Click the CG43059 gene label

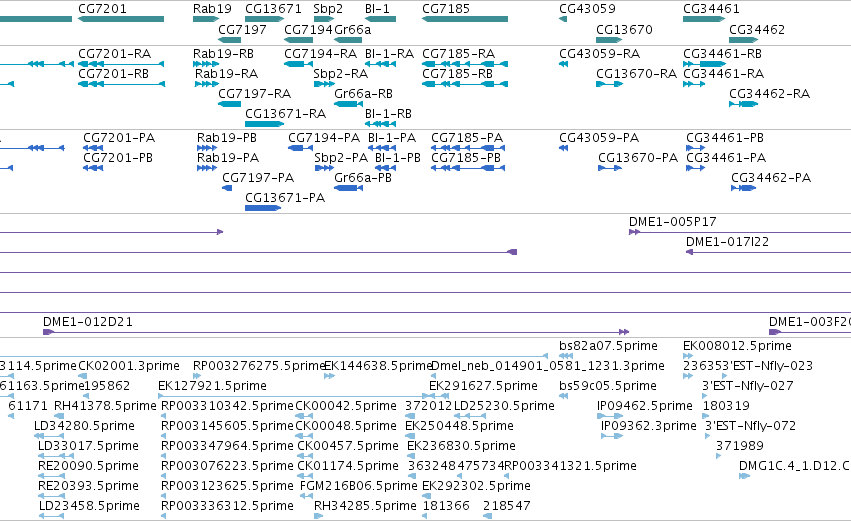(587, 9)
